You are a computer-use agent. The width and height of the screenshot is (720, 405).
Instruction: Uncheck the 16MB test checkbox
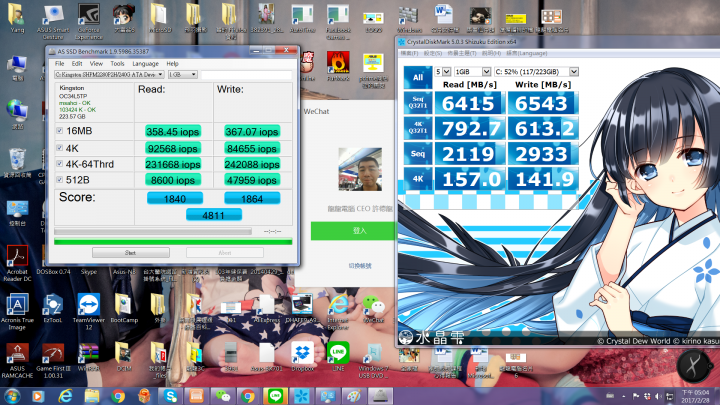(60, 131)
